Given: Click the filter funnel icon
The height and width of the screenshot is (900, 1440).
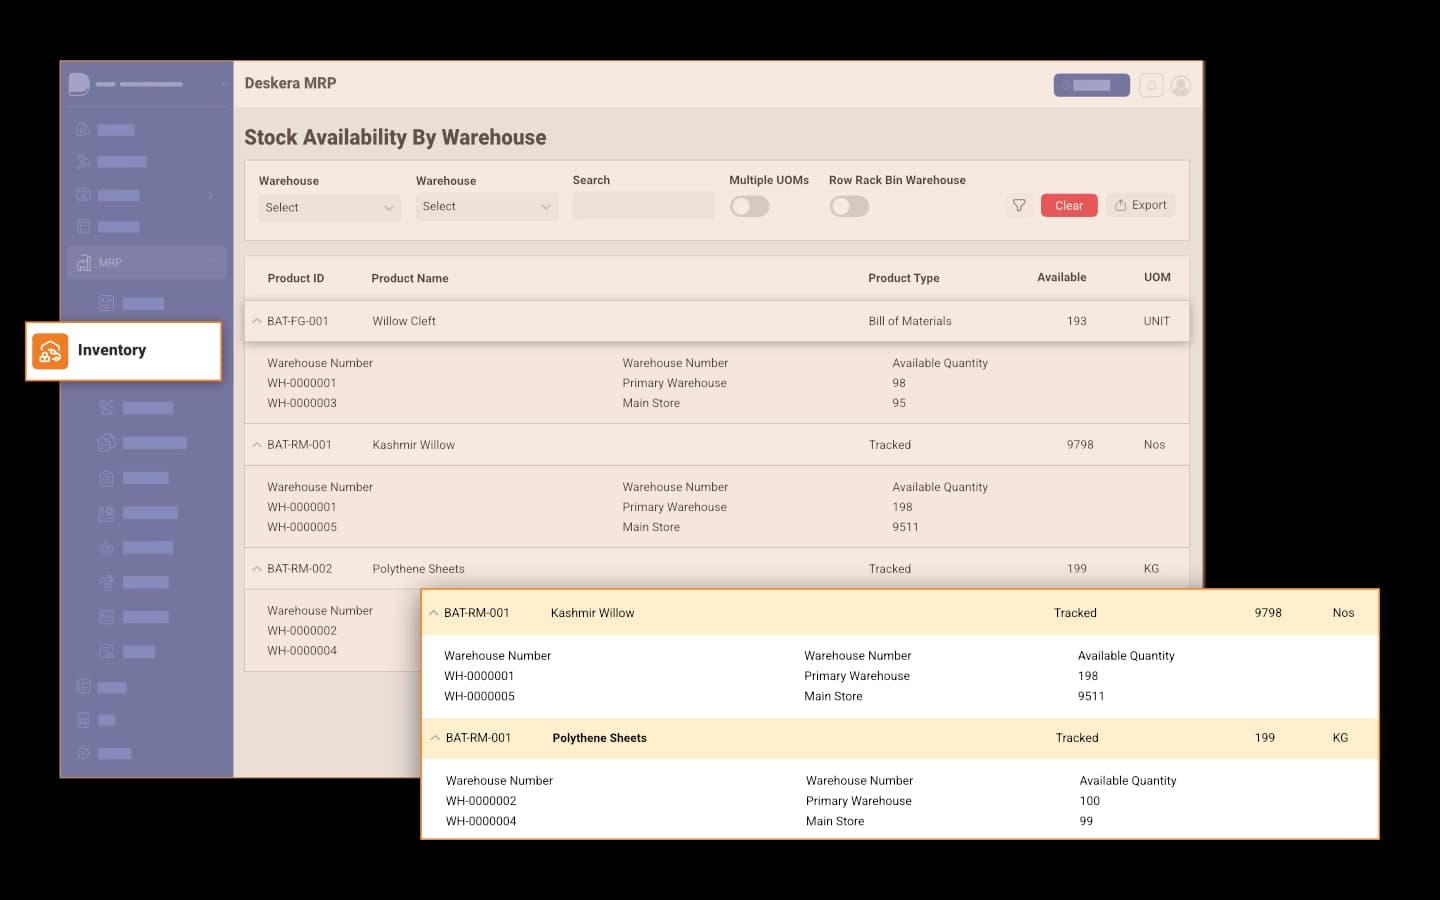Looking at the screenshot, I should [1018, 205].
